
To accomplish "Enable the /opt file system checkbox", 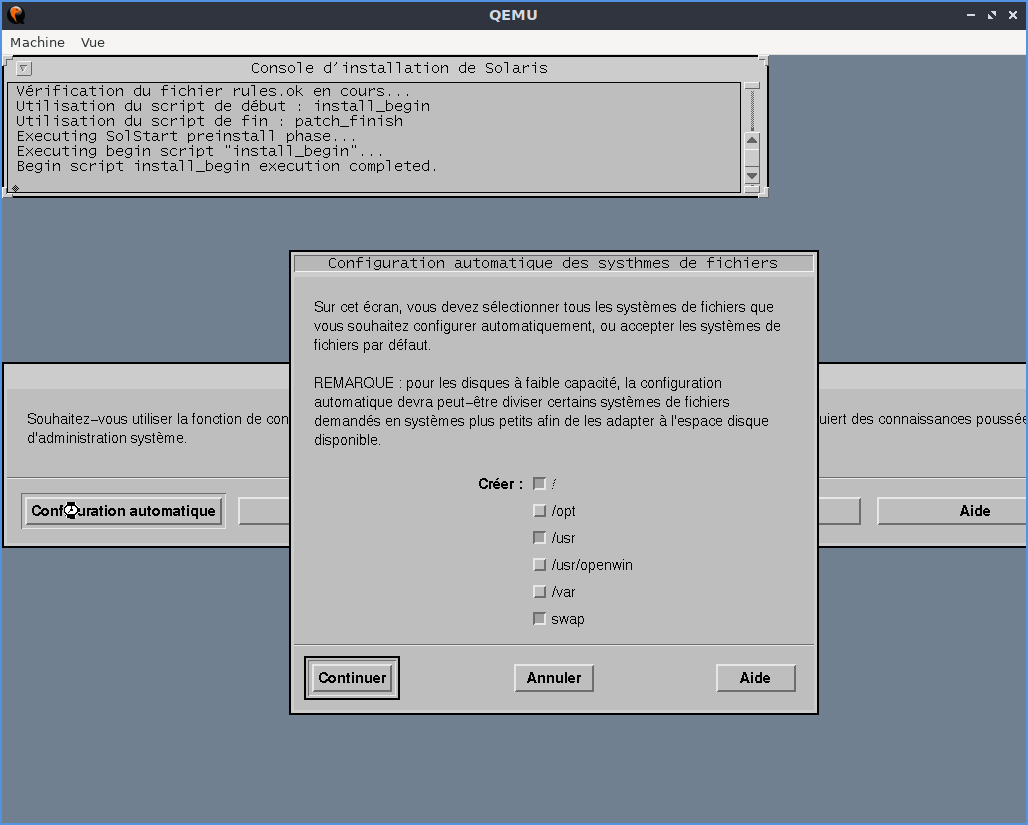I will pos(540,511).
